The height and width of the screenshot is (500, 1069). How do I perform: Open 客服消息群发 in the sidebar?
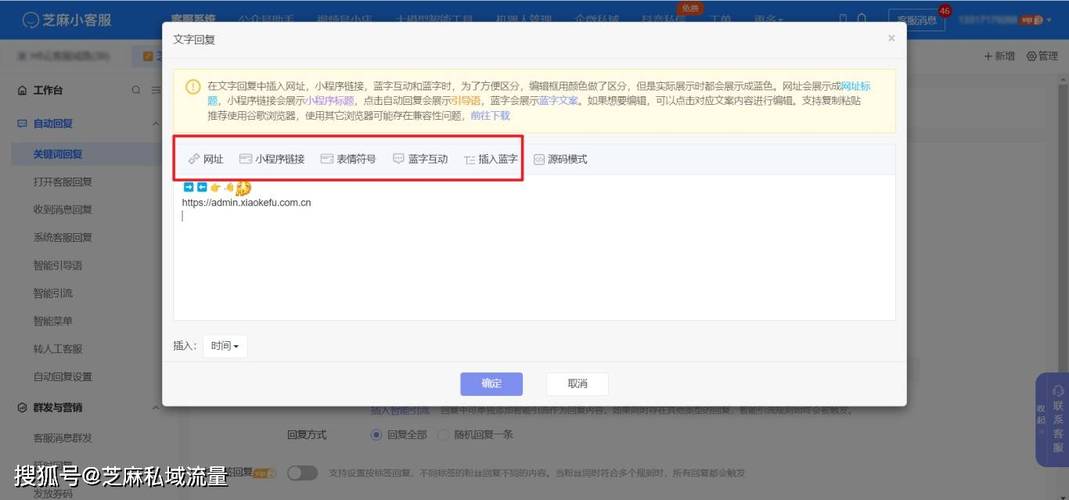pos(63,437)
